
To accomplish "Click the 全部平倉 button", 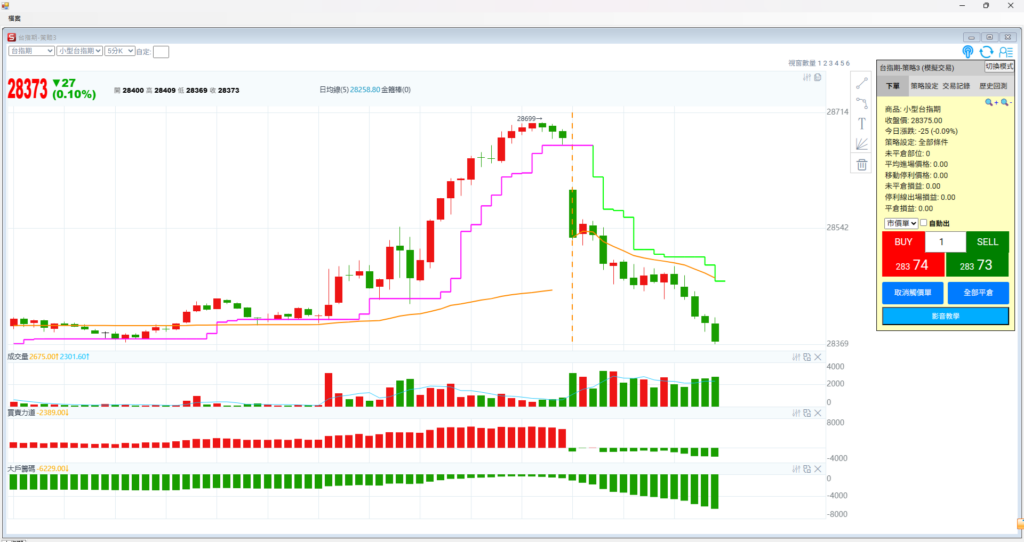I will coord(977,294).
